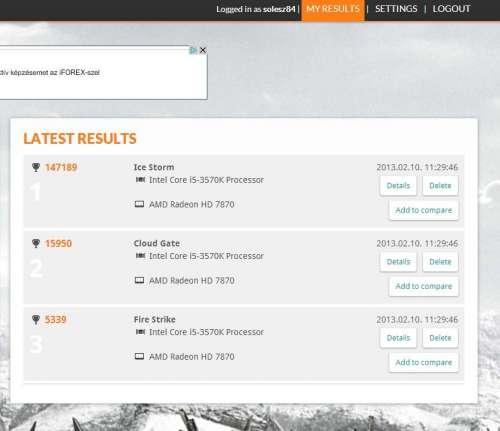
Task: View Details for Ice Storm result
Action: [x=398, y=186]
